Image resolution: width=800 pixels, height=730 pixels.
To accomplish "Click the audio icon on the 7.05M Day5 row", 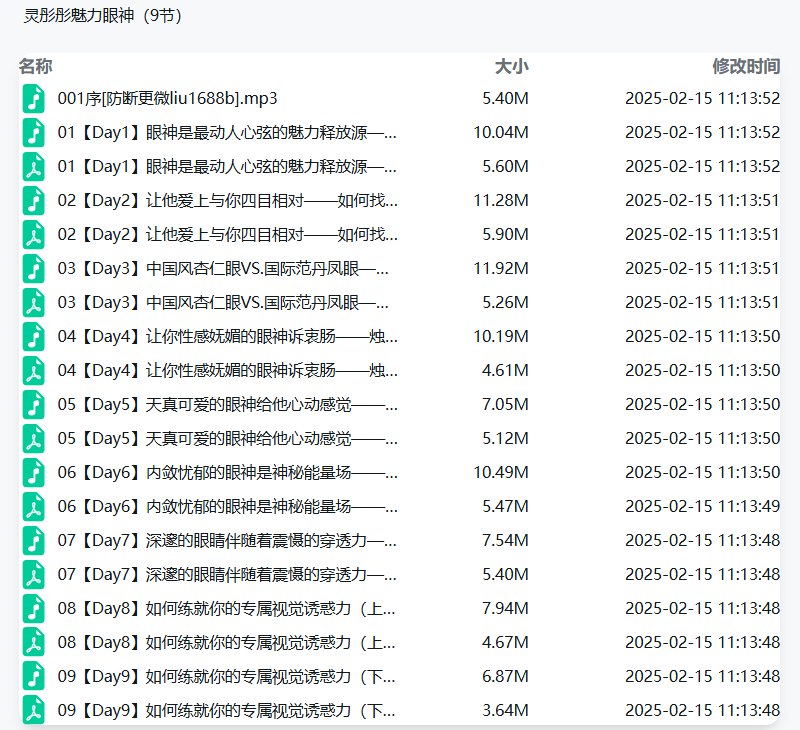I will point(34,405).
